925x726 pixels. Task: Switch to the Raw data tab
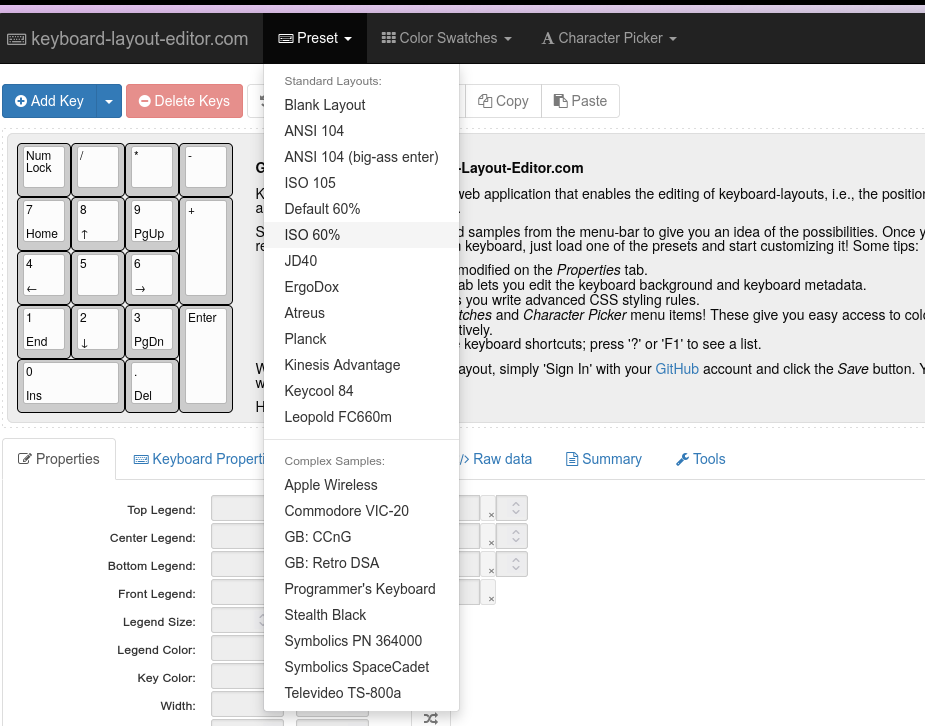point(496,459)
